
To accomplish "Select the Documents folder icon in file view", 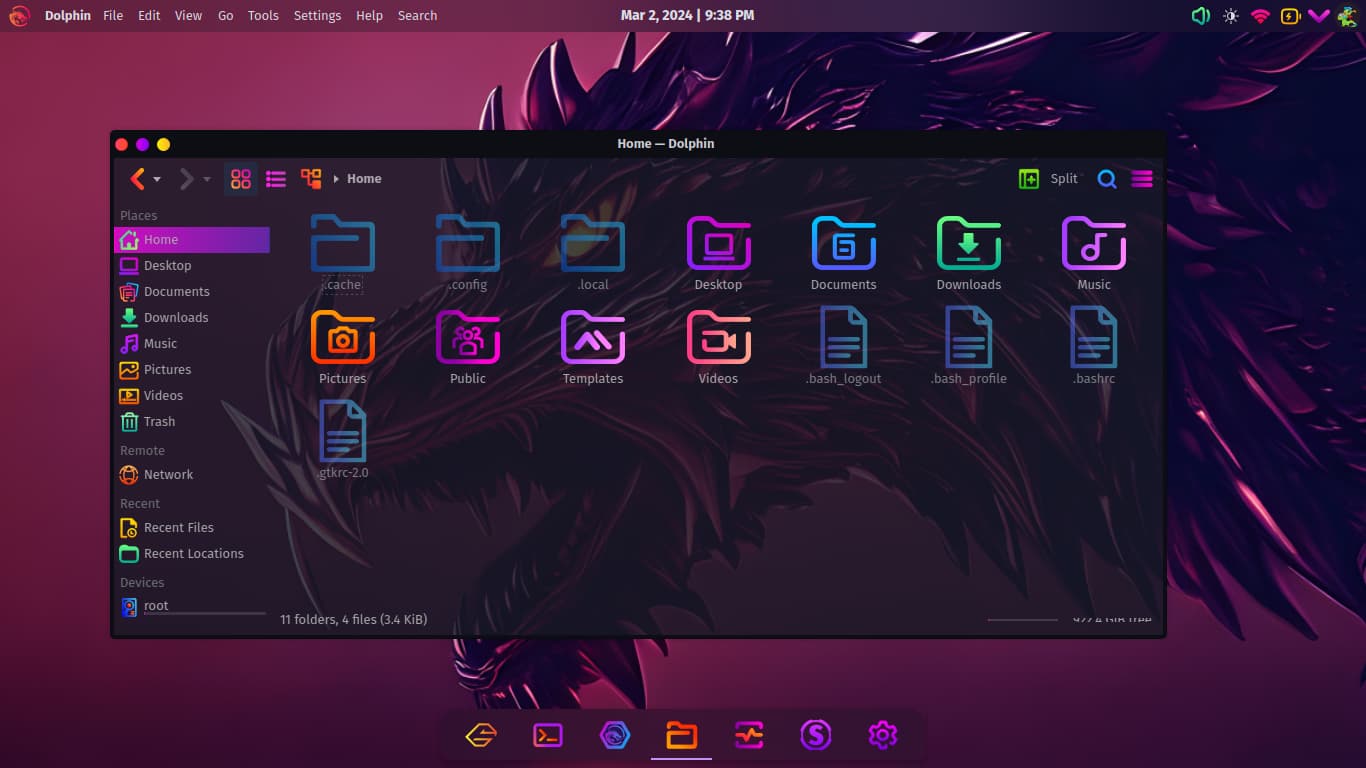I will (x=844, y=243).
